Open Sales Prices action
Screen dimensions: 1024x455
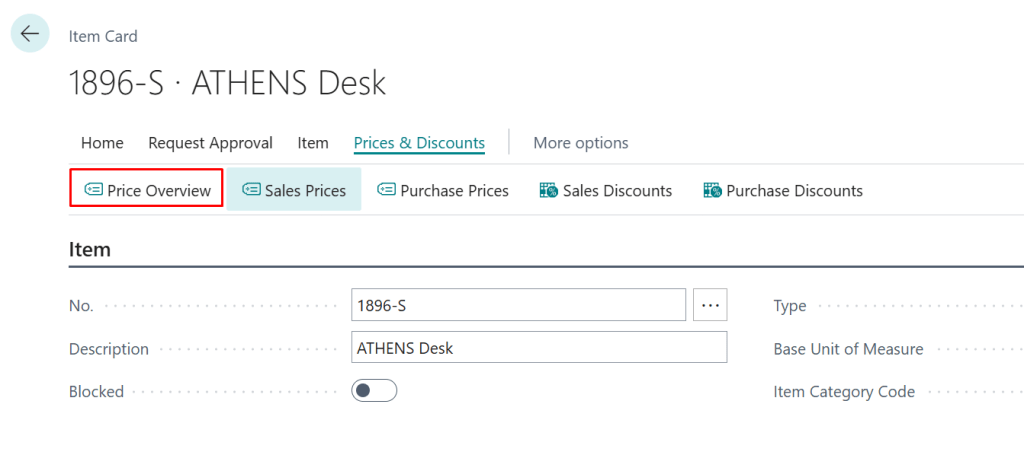pos(294,190)
